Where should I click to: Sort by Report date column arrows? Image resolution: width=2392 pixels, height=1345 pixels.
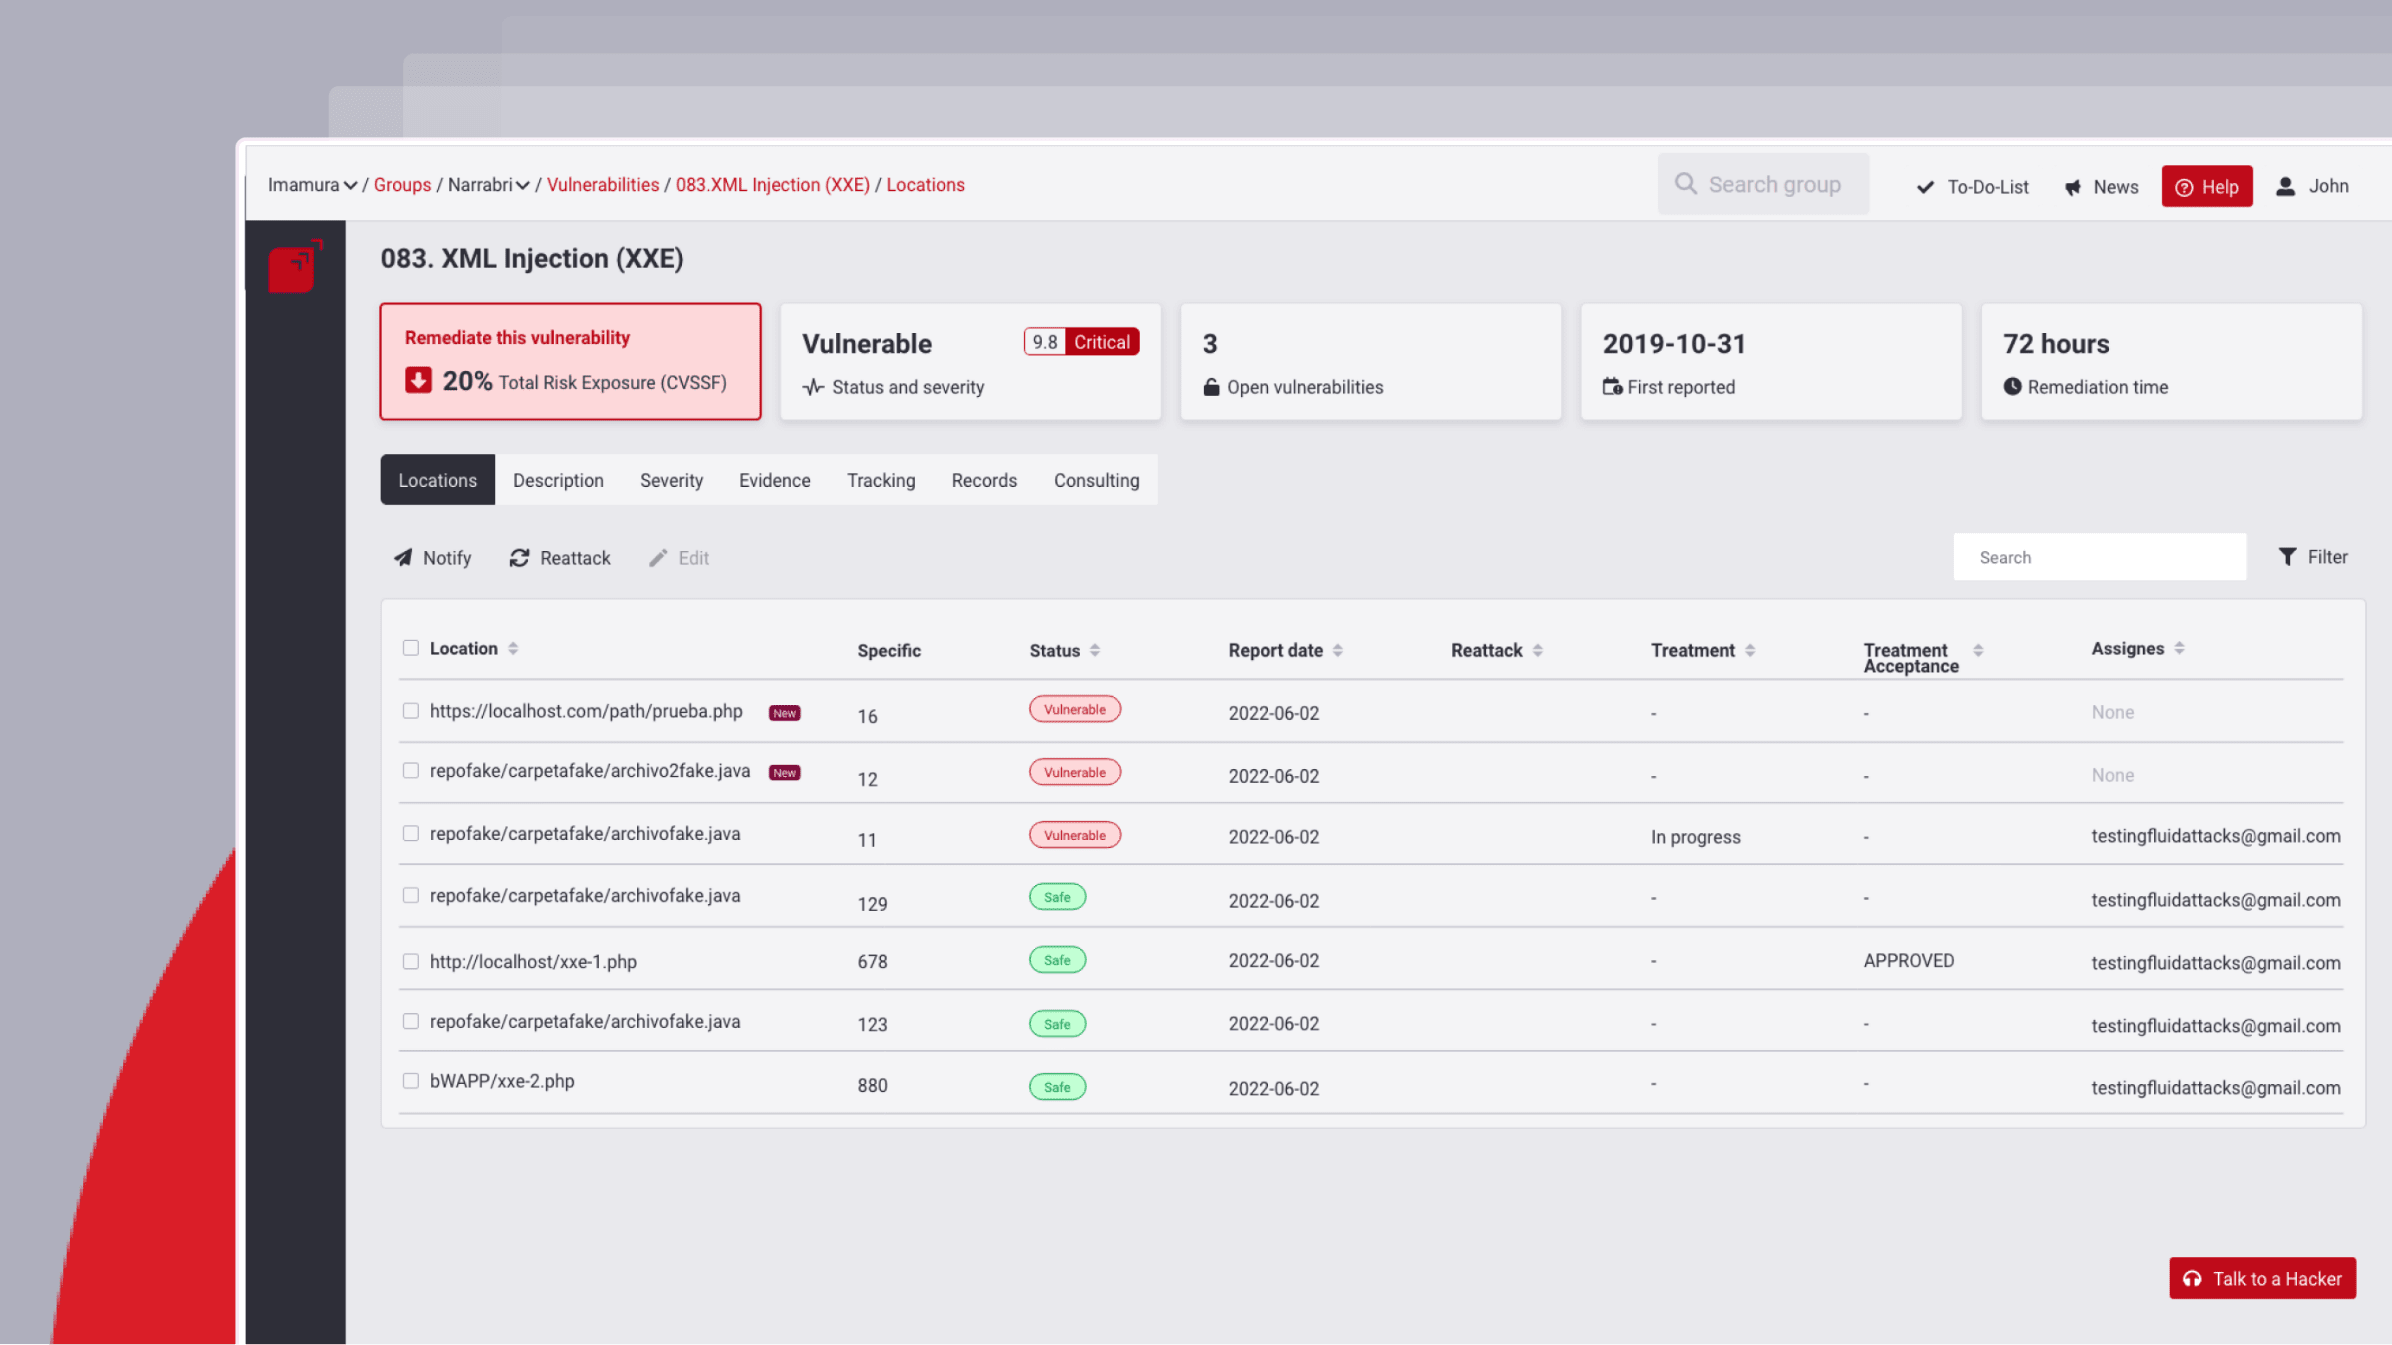[x=1338, y=650]
